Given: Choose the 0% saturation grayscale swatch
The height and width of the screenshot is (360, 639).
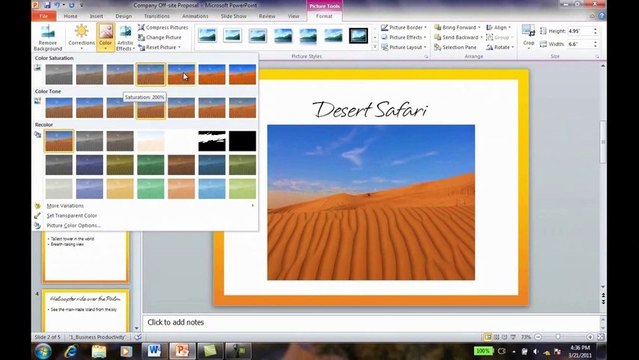Looking at the screenshot, I should coord(59,74).
